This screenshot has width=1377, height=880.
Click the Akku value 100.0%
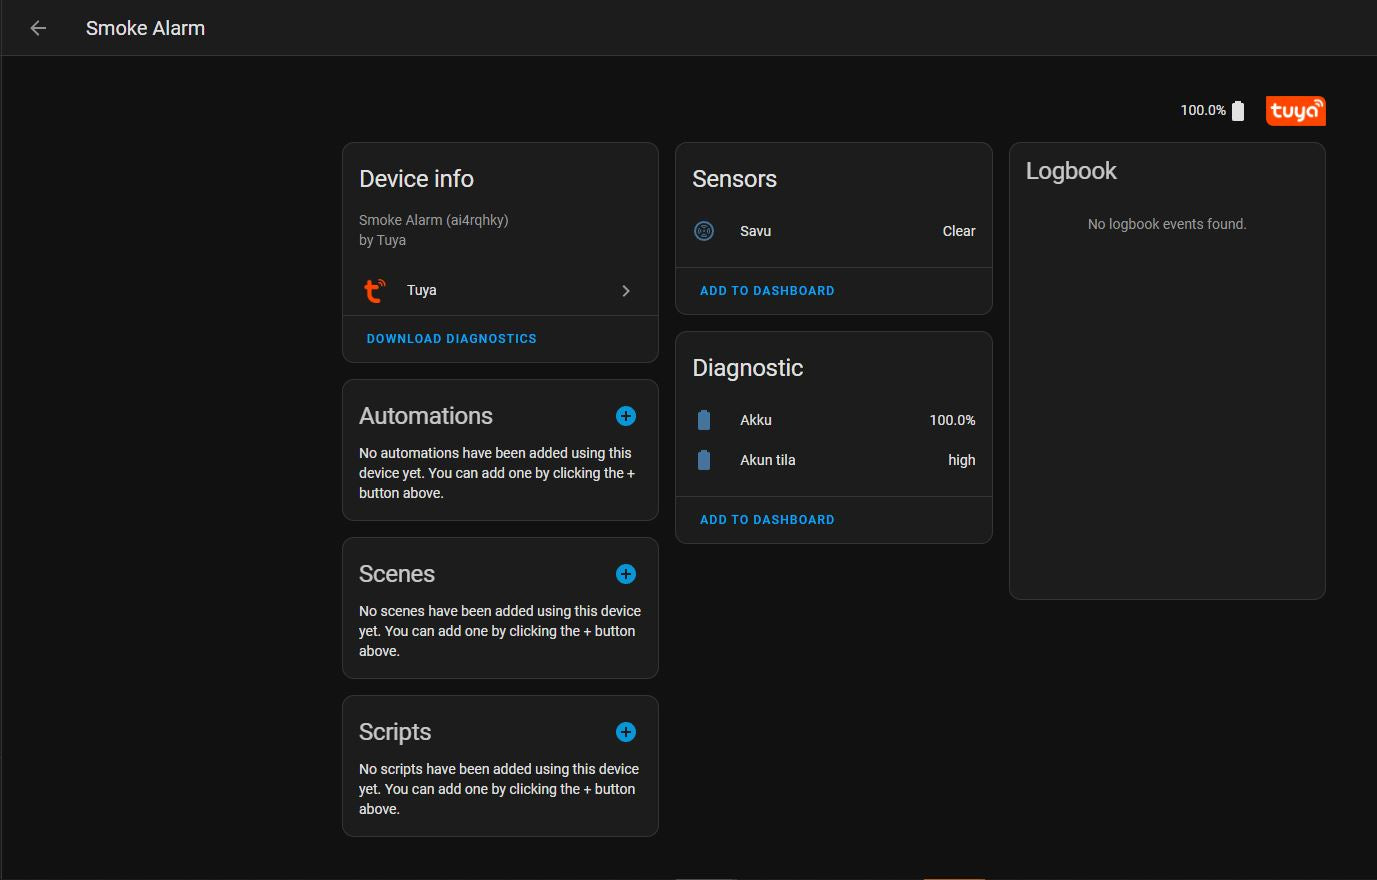click(x=952, y=420)
